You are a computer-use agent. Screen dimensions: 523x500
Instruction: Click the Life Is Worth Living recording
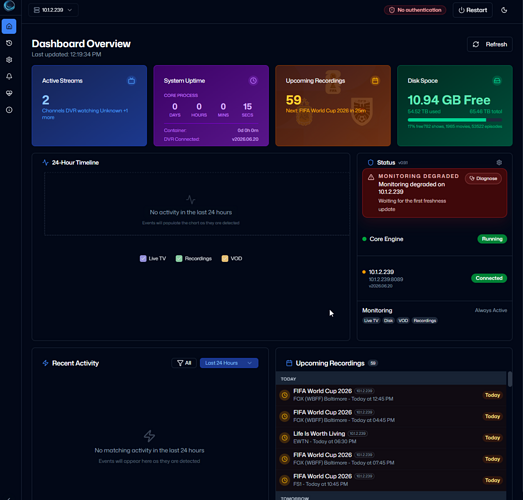tap(391, 438)
